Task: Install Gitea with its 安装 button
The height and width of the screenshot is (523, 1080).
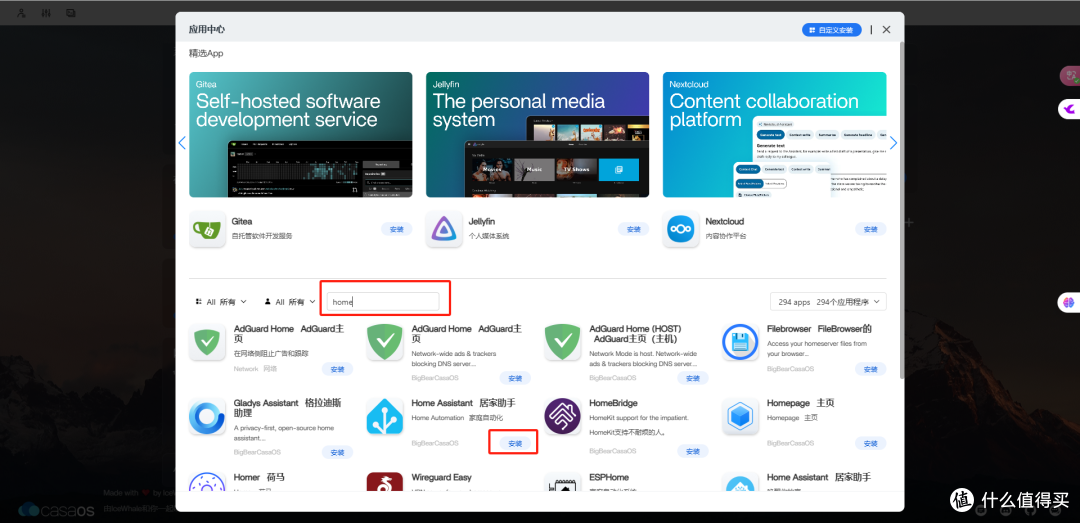Action: point(397,229)
